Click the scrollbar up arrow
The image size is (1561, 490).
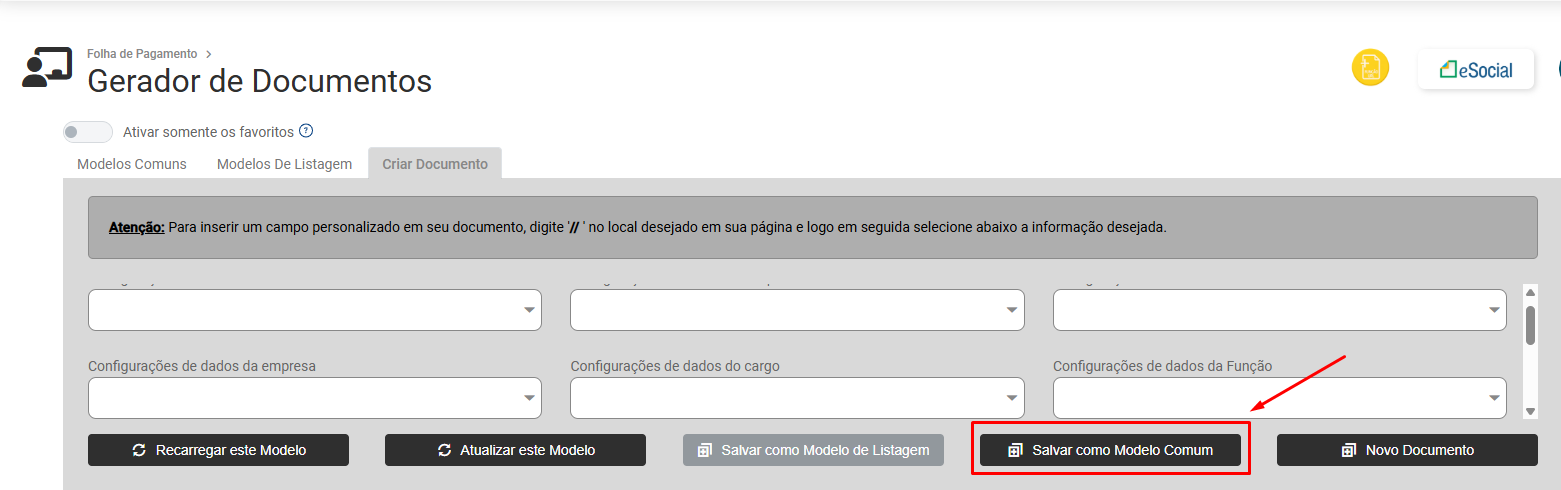[1530, 292]
